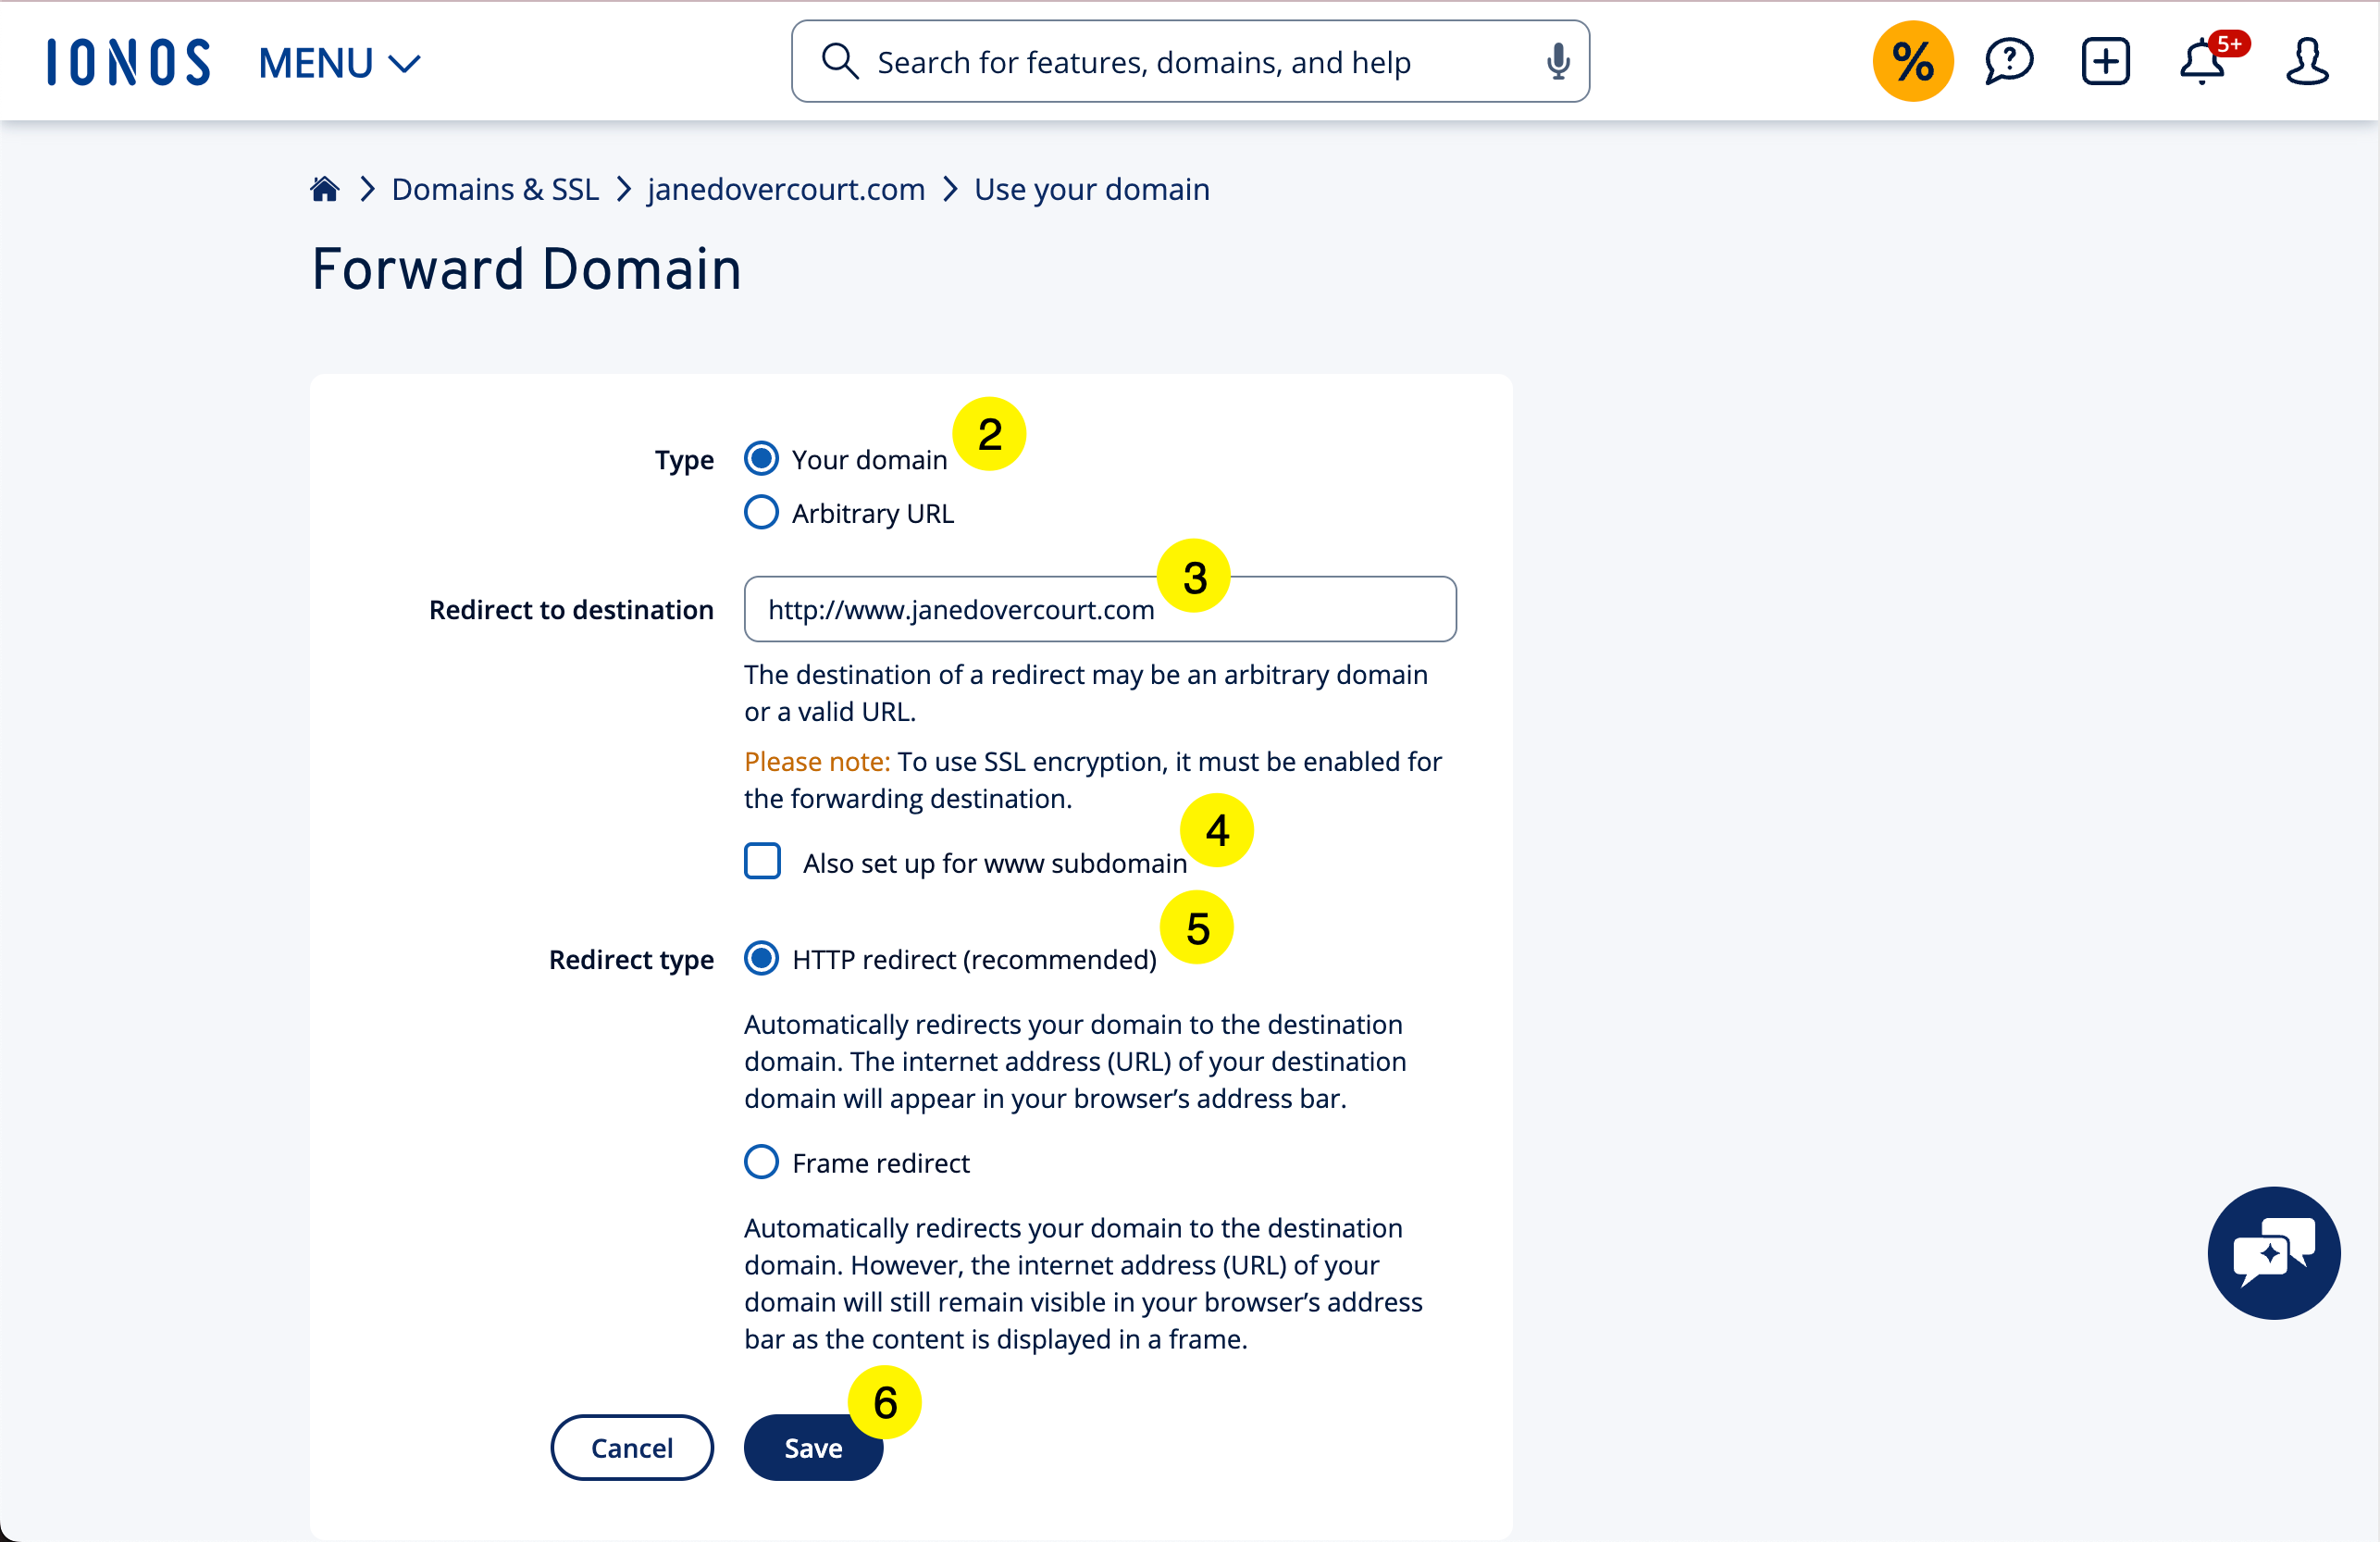Click the Forward Domain heading
Screen dimensions: 2380x1542
[526, 269]
